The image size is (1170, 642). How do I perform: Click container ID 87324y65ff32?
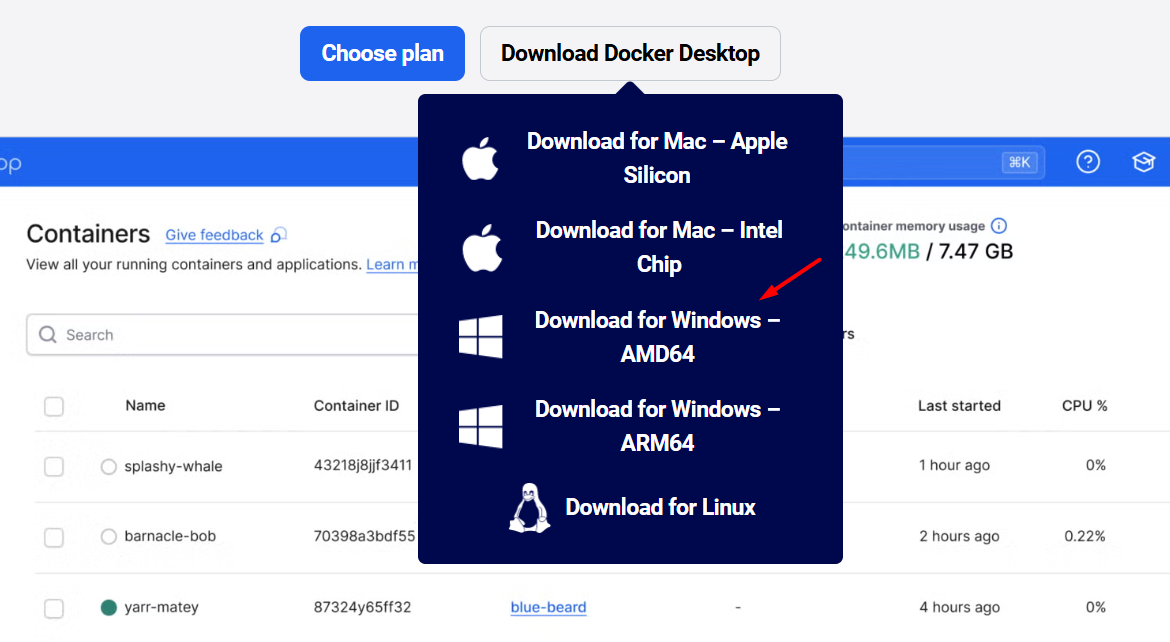coord(362,607)
